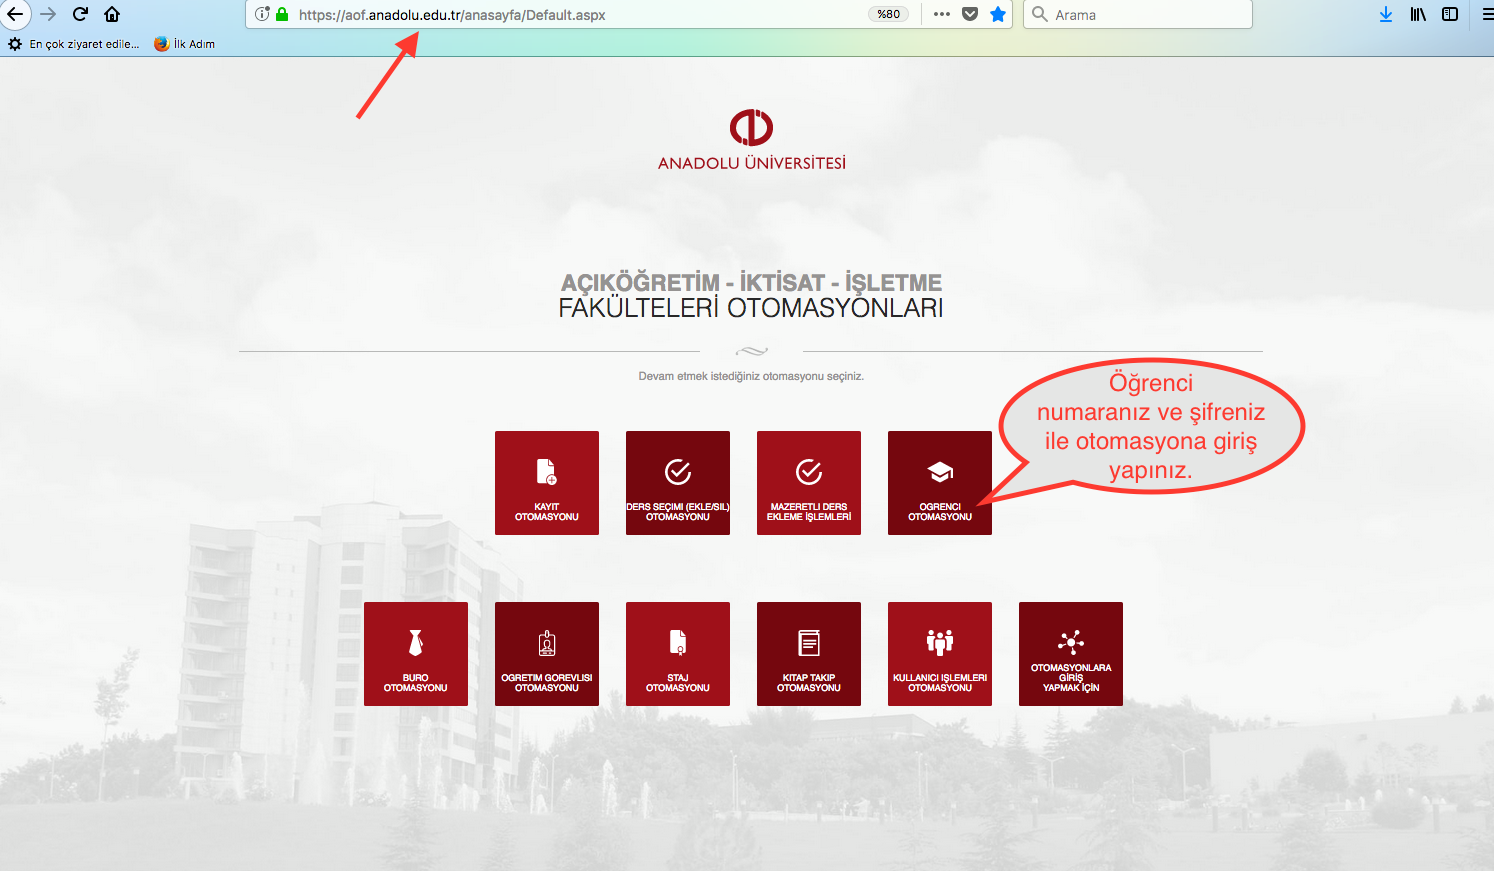Screen dimensions: 1494x871
Task: Open Kullanıcı İşlemleri Otomasyonu tile
Action: [x=940, y=654]
